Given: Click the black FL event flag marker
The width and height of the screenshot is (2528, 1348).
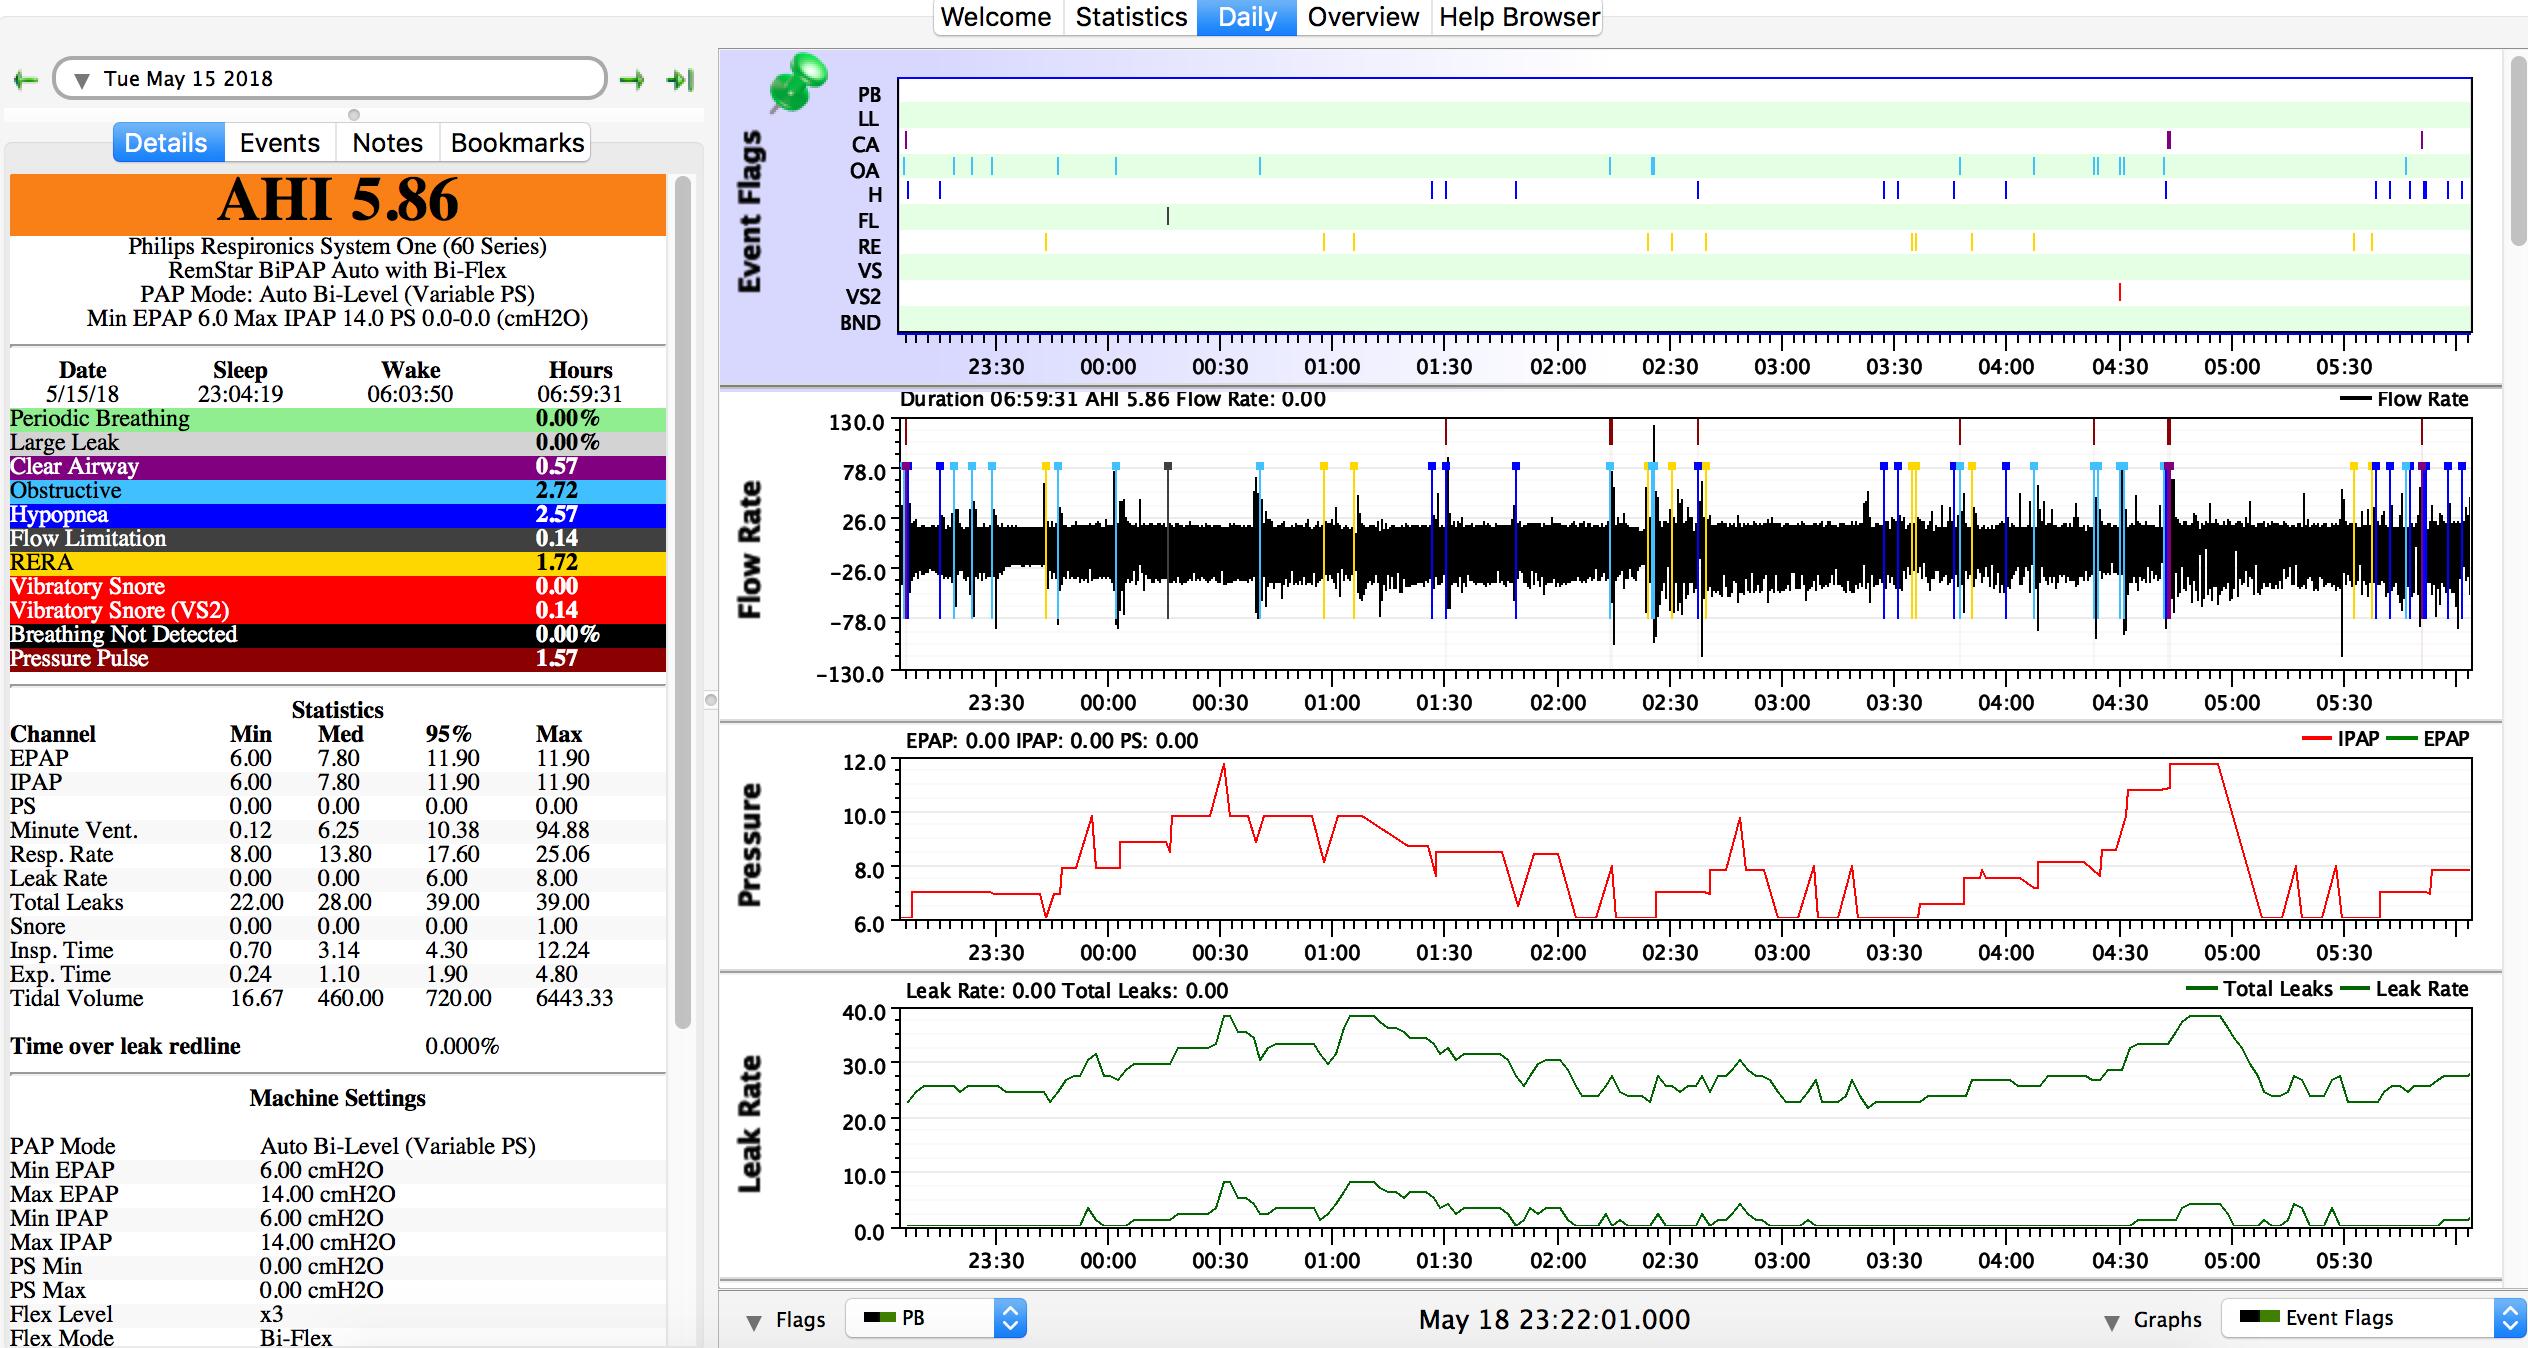Looking at the screenshot, I should coord(1167,216).
